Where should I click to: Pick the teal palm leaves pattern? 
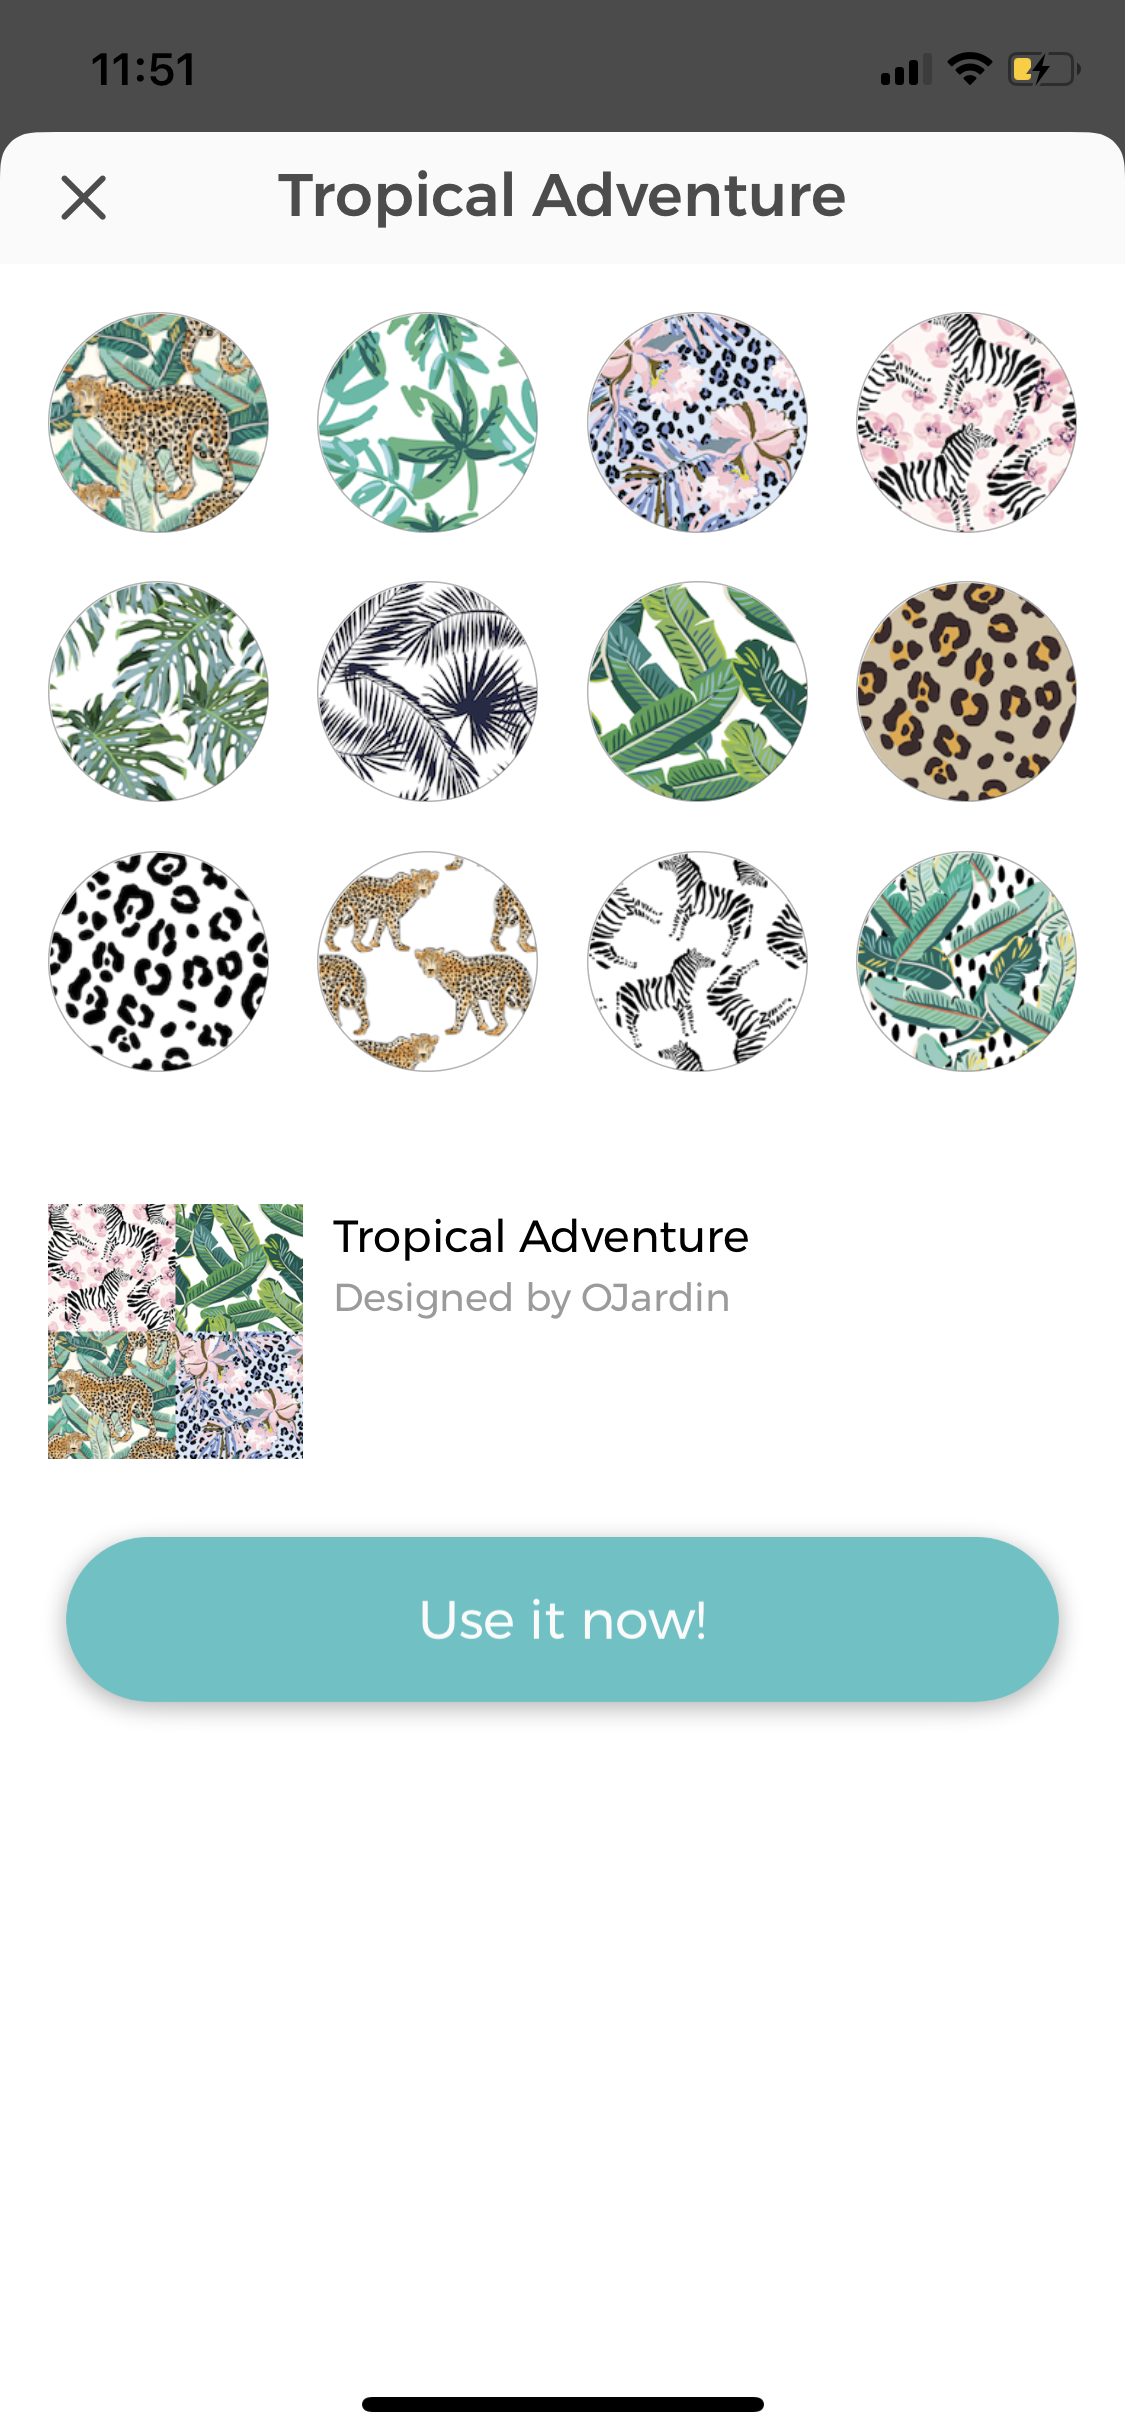point(428,422)
